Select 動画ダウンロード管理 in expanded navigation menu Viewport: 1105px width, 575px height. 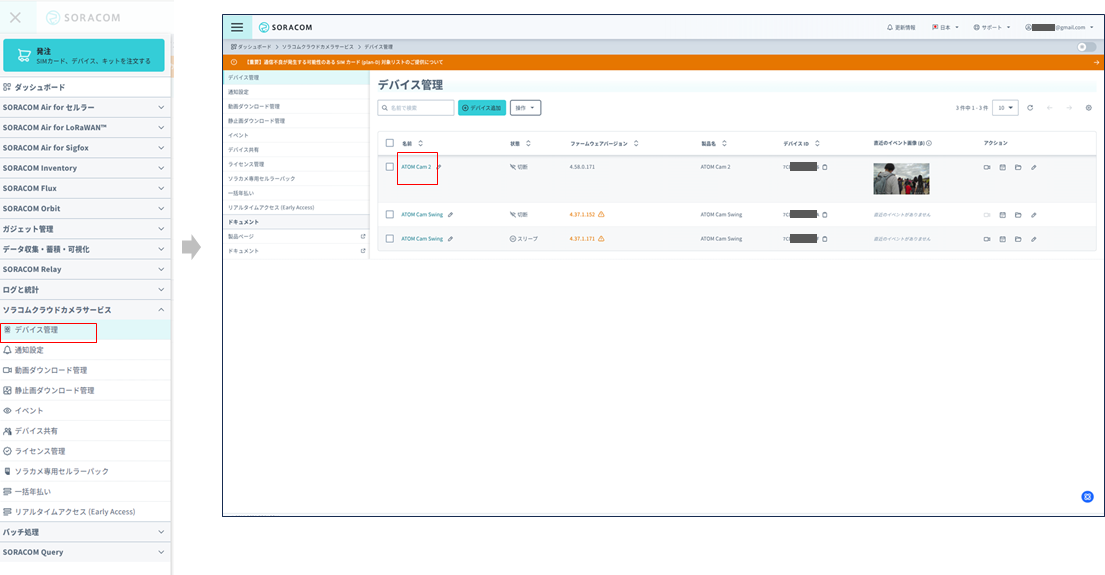(x=85, y=370)
